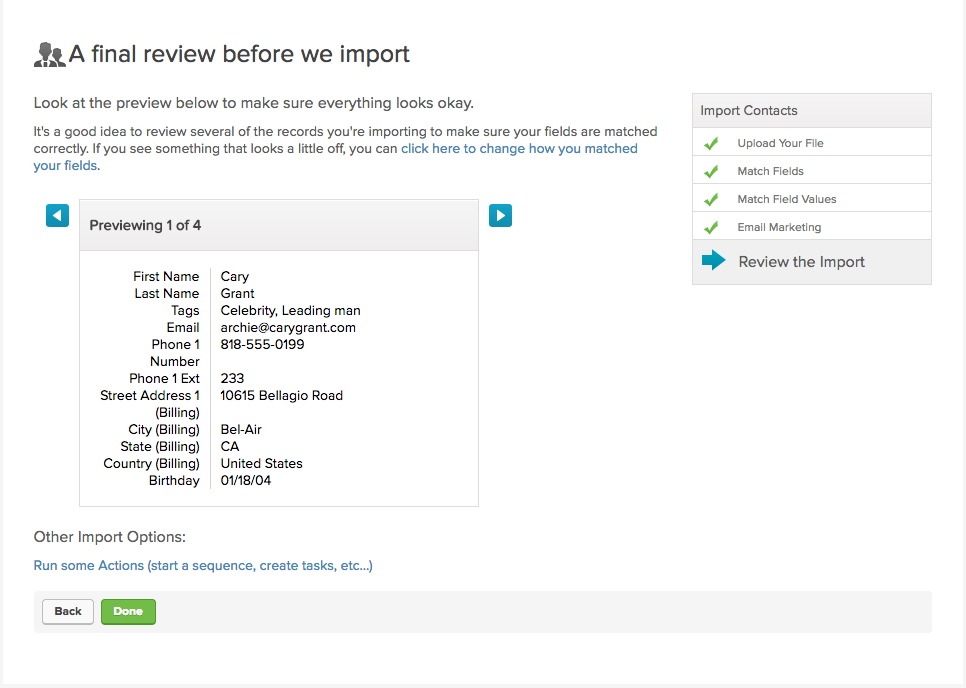
Task: Click the City (Billing) field label
Action: coord(164,429)
